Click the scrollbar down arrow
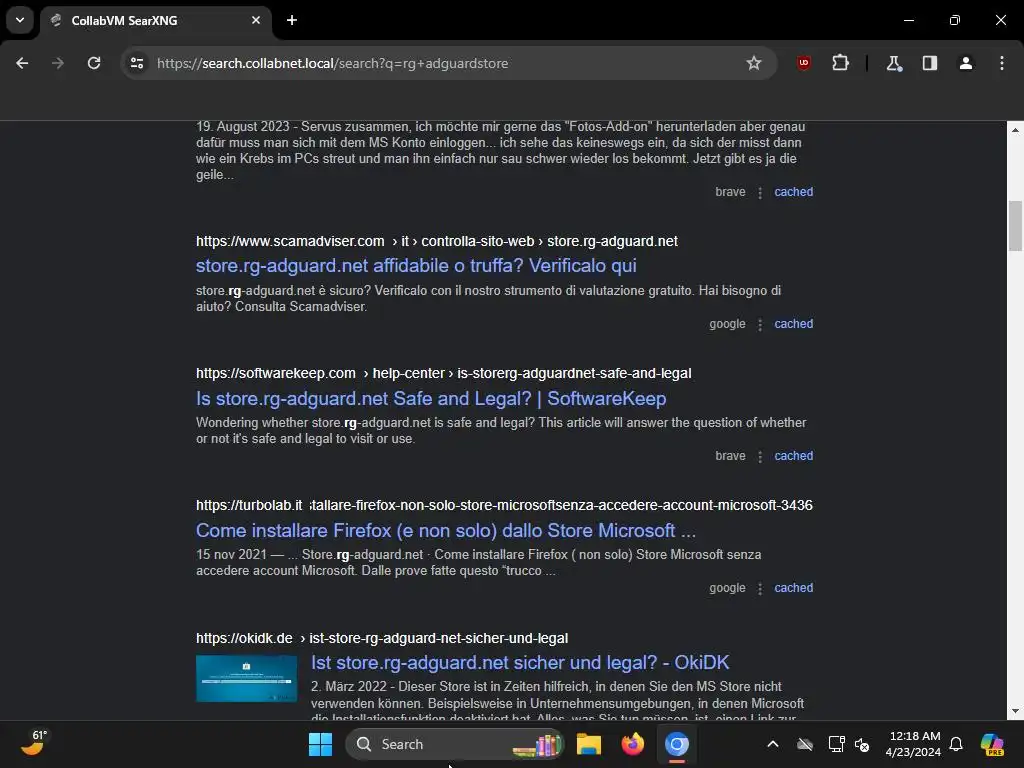Viewport: 1024px width, 768px height. pyautogui.click(x=1015, y=711)
